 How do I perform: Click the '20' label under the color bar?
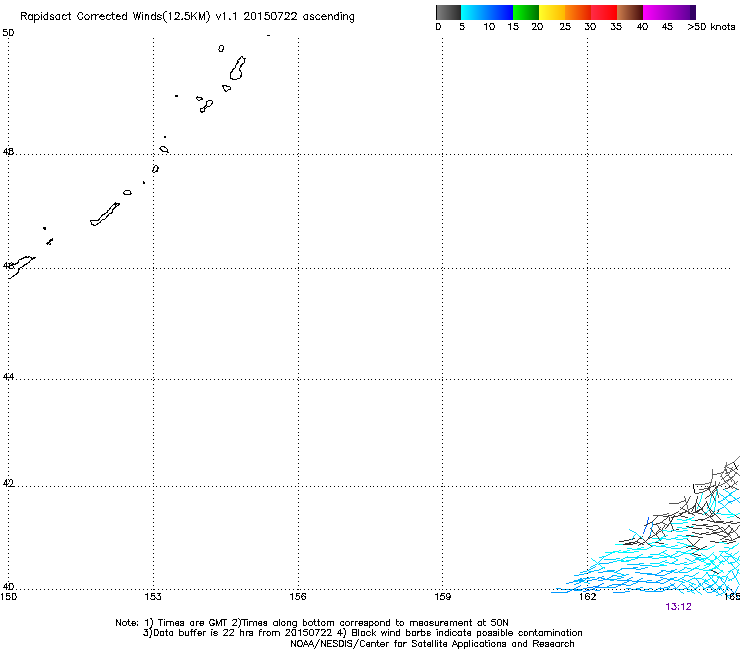click(537, 27)
